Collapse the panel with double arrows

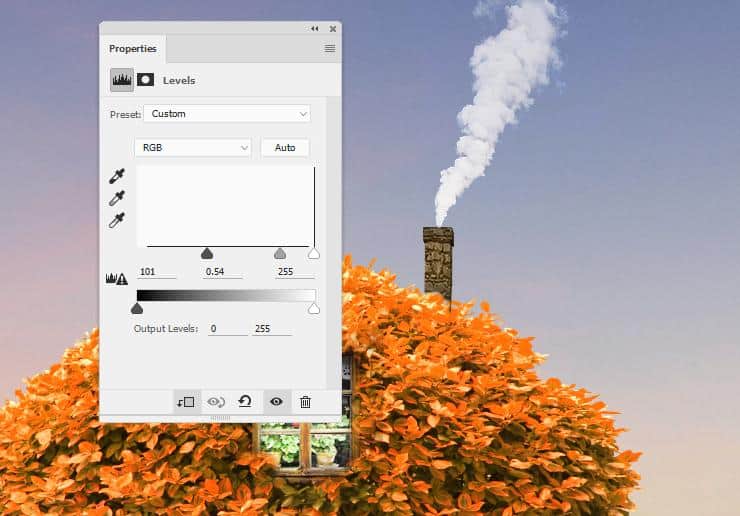point(316,29)
